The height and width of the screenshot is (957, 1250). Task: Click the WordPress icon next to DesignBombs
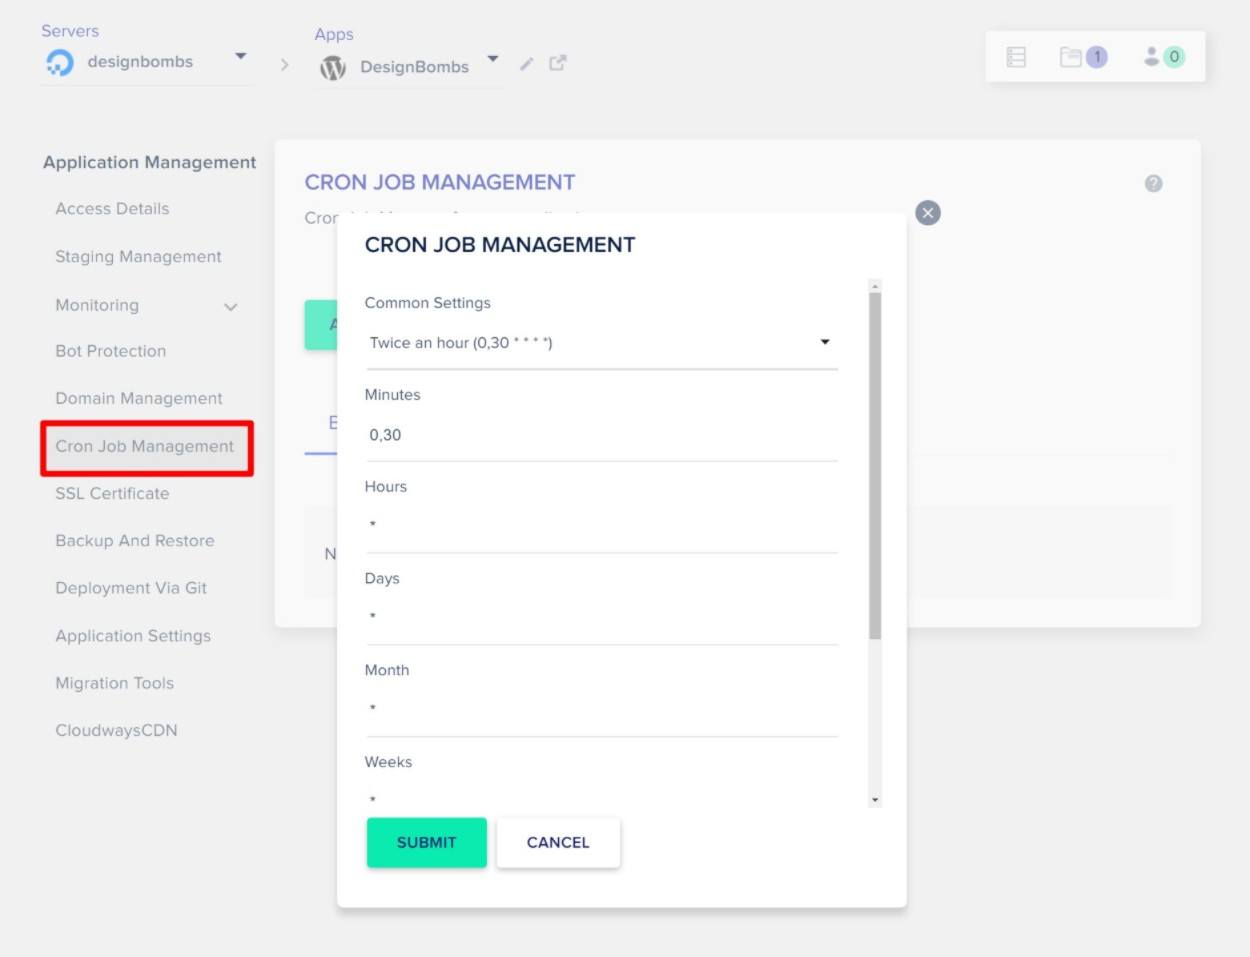click(333, 66)
